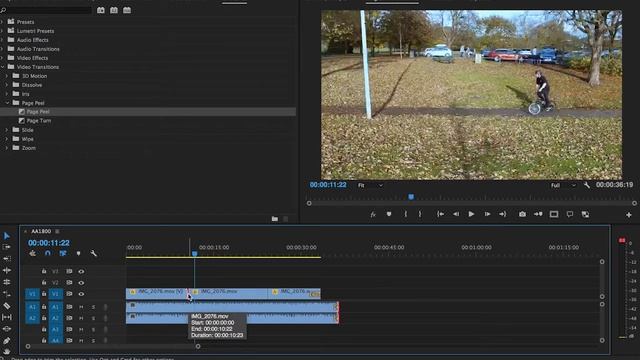Go to In point
The height and width of the screenshot is (360, 640).
[x=440, y=214]
